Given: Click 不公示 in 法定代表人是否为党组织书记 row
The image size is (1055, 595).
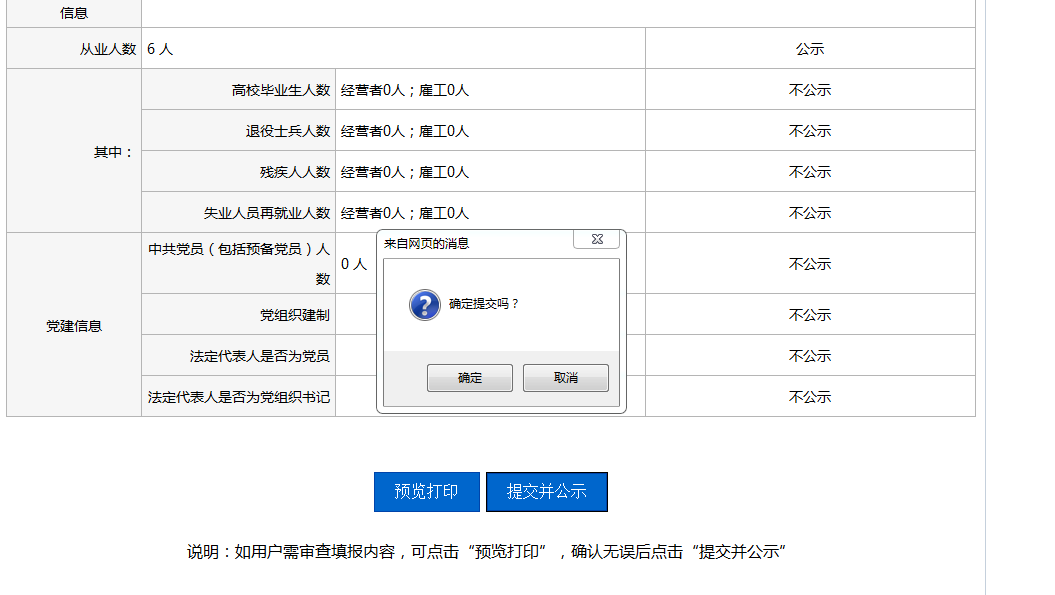Looking at the screenshot, I should click(x=810, y=397).
